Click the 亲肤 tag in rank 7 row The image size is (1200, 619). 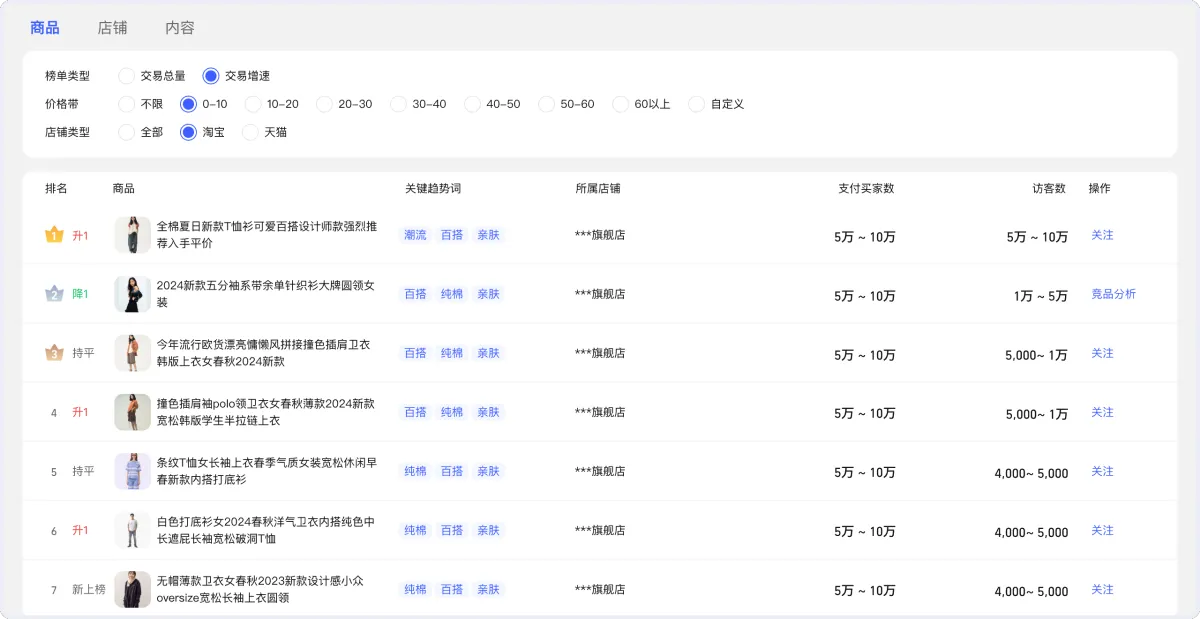click(488, 589)
